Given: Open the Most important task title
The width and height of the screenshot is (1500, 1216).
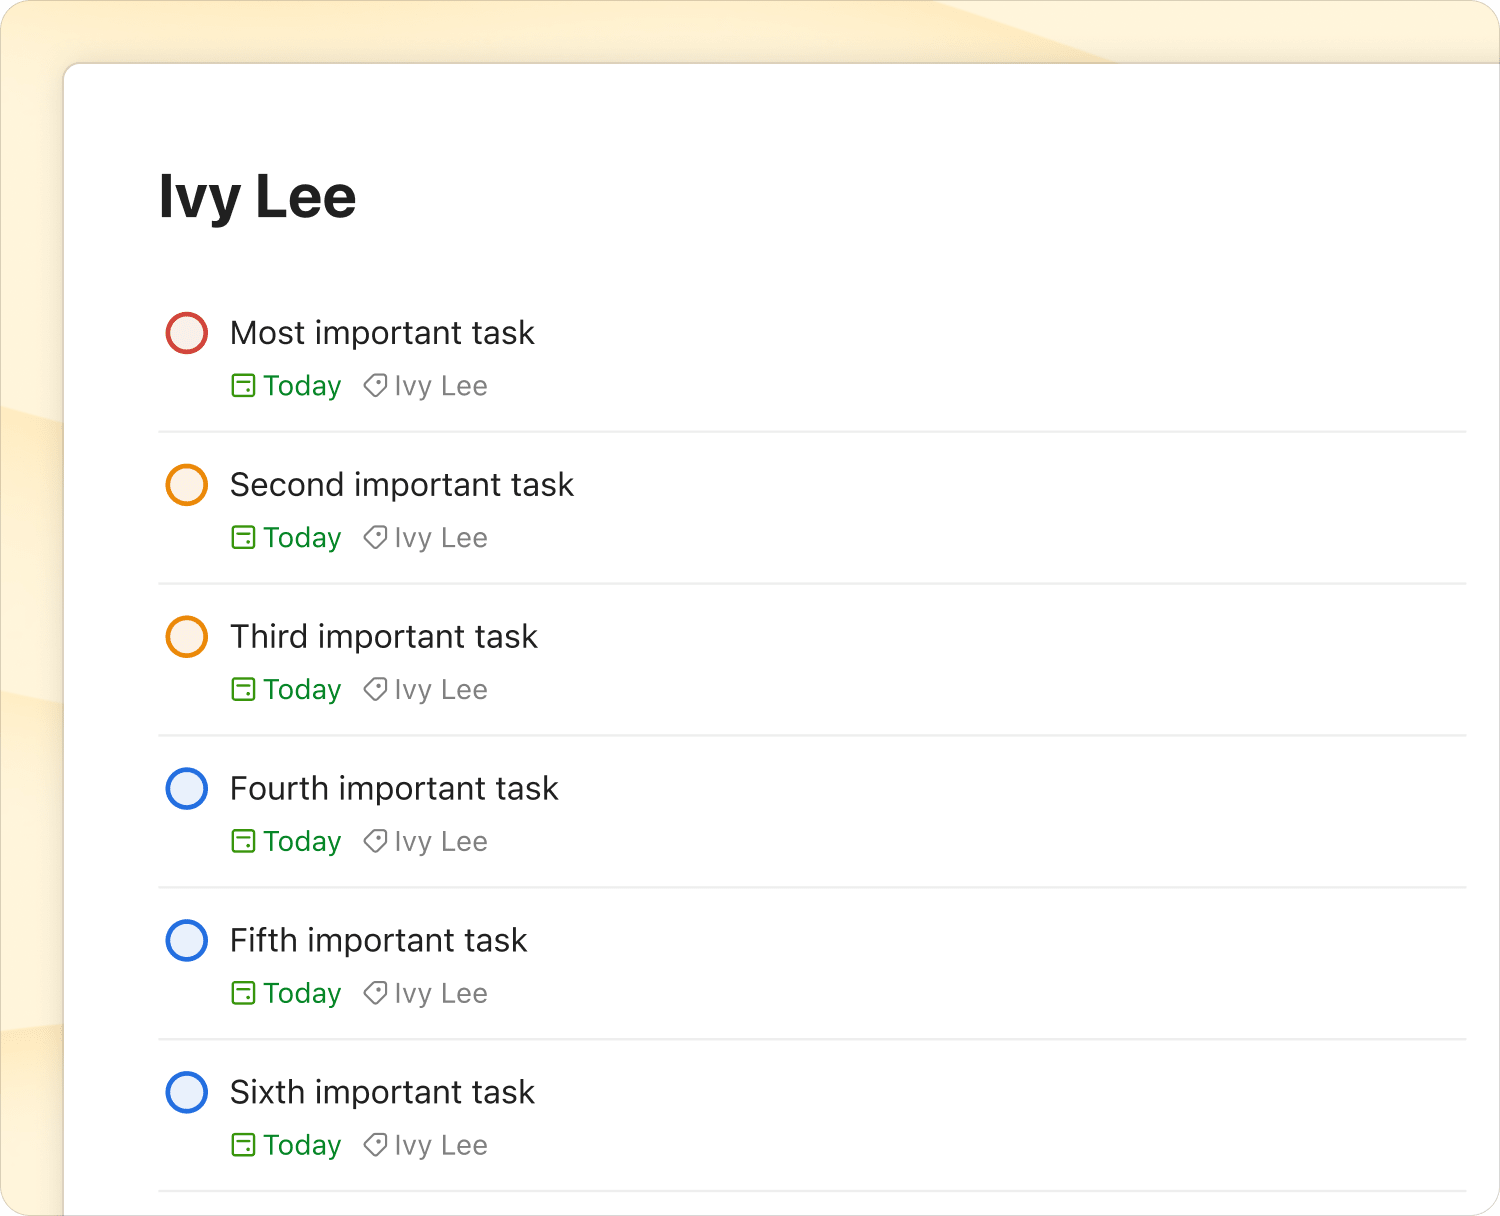Looking at the screenshot, I should (x=382, y=333).
